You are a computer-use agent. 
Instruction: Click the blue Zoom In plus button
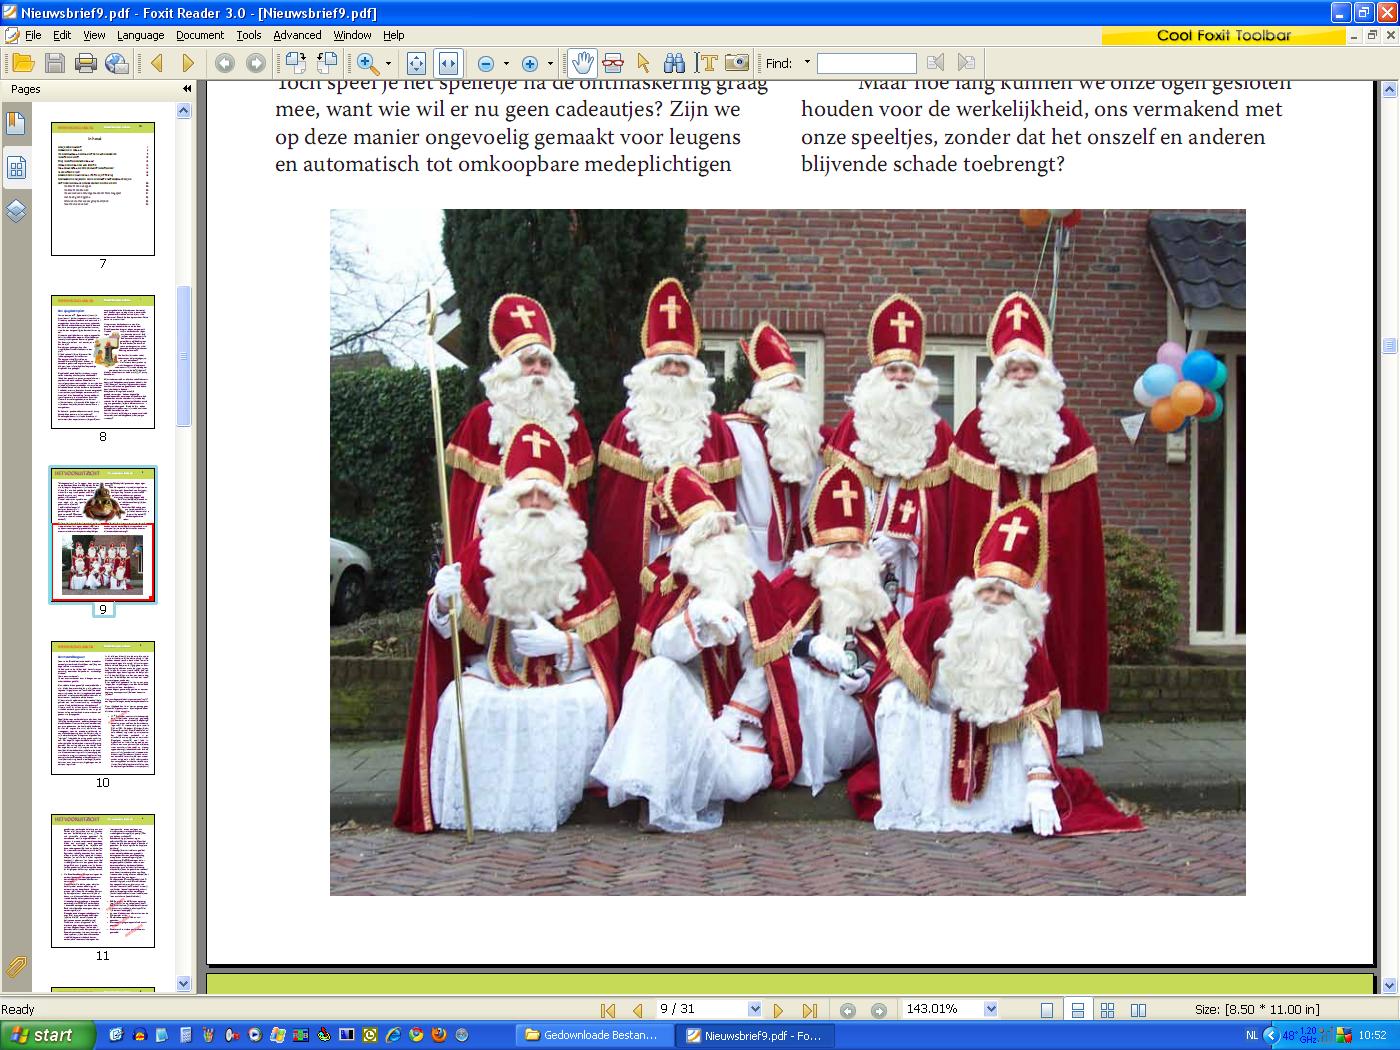(x=530, y=64)
